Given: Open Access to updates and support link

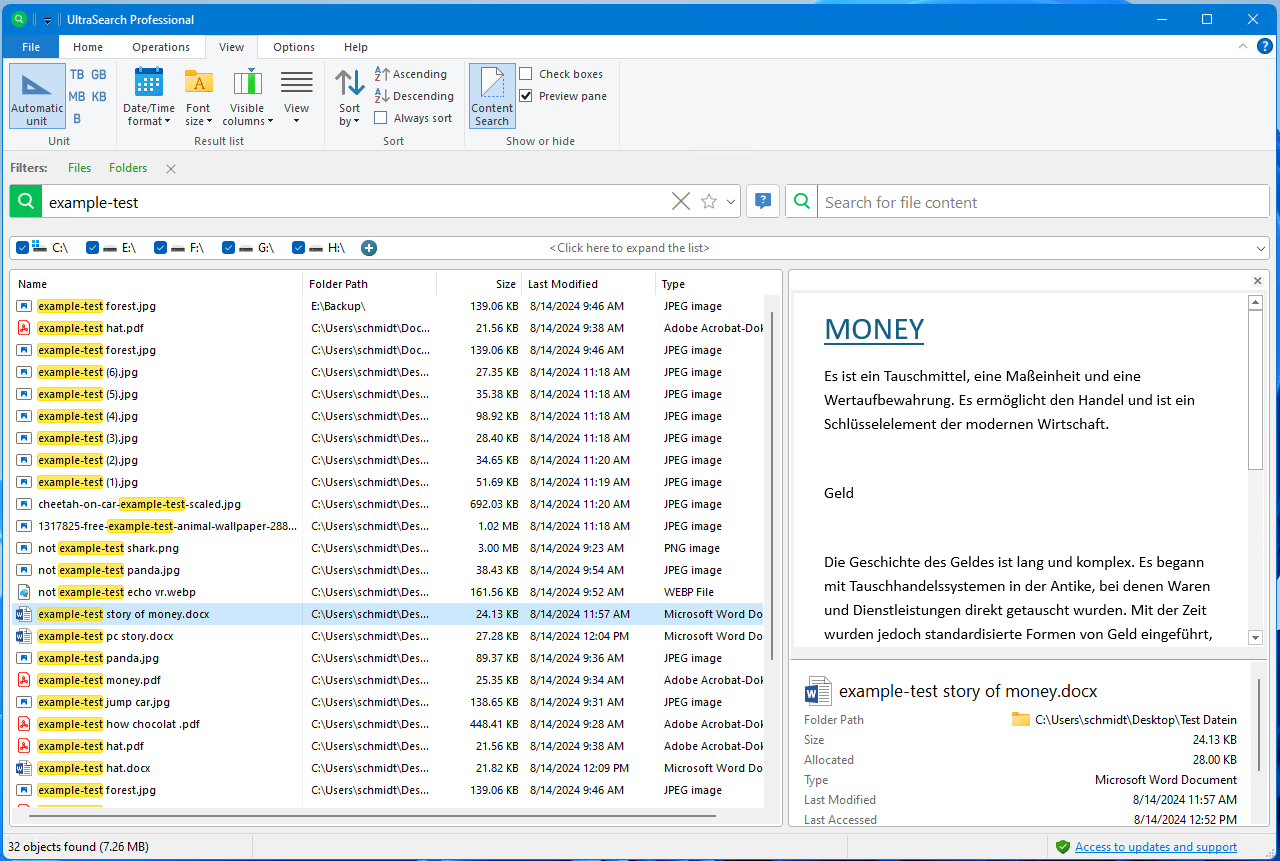Looking at the screenshot, I should point(1155,847).
